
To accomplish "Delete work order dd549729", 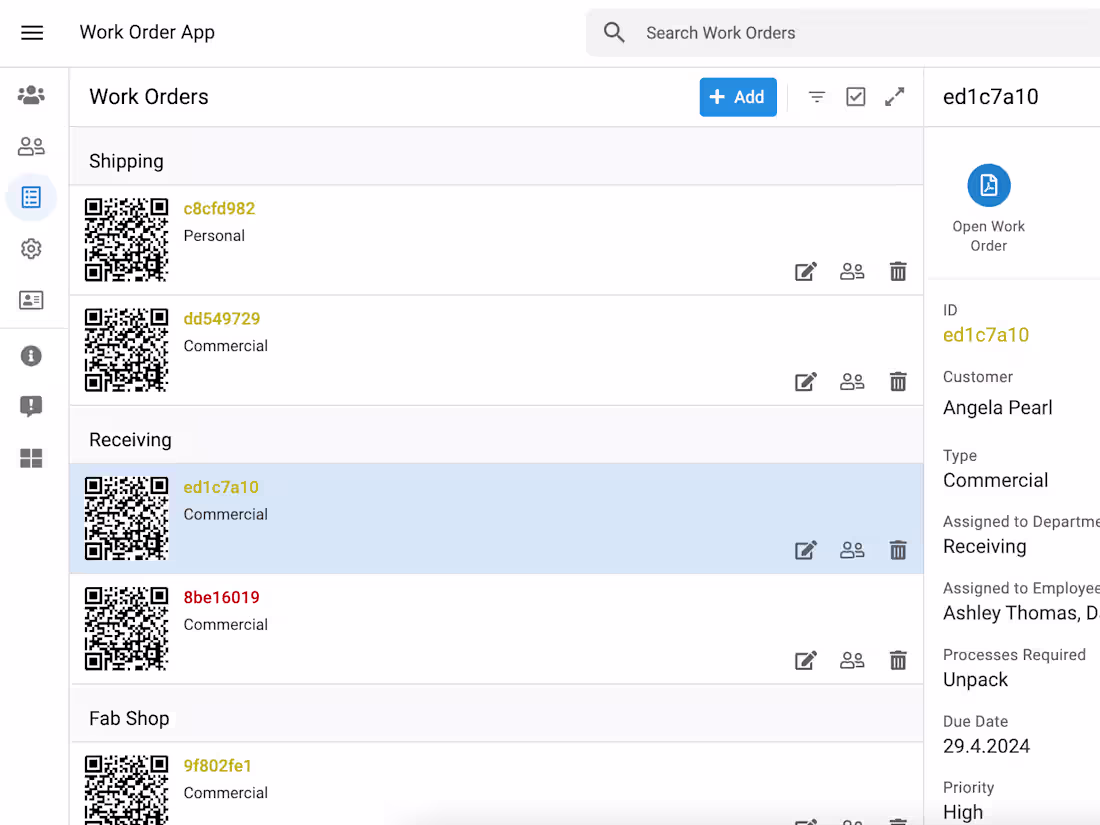I will tap(898, 381).
